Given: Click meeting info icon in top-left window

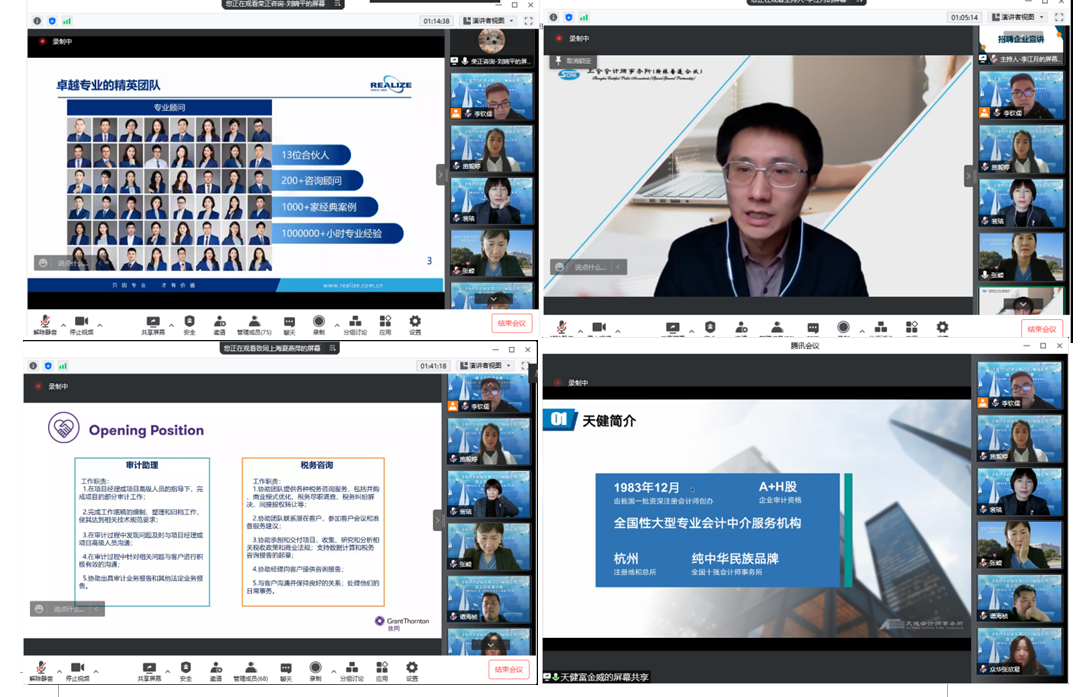Looking at the screenshot, I should 37,21.
